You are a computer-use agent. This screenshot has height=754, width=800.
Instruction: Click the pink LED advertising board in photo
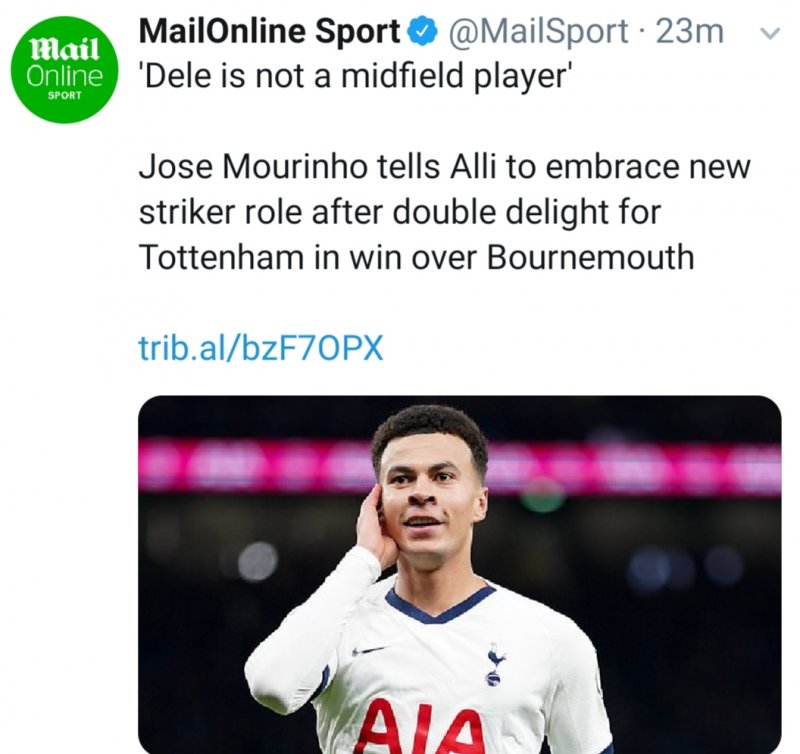pos(460,467)
